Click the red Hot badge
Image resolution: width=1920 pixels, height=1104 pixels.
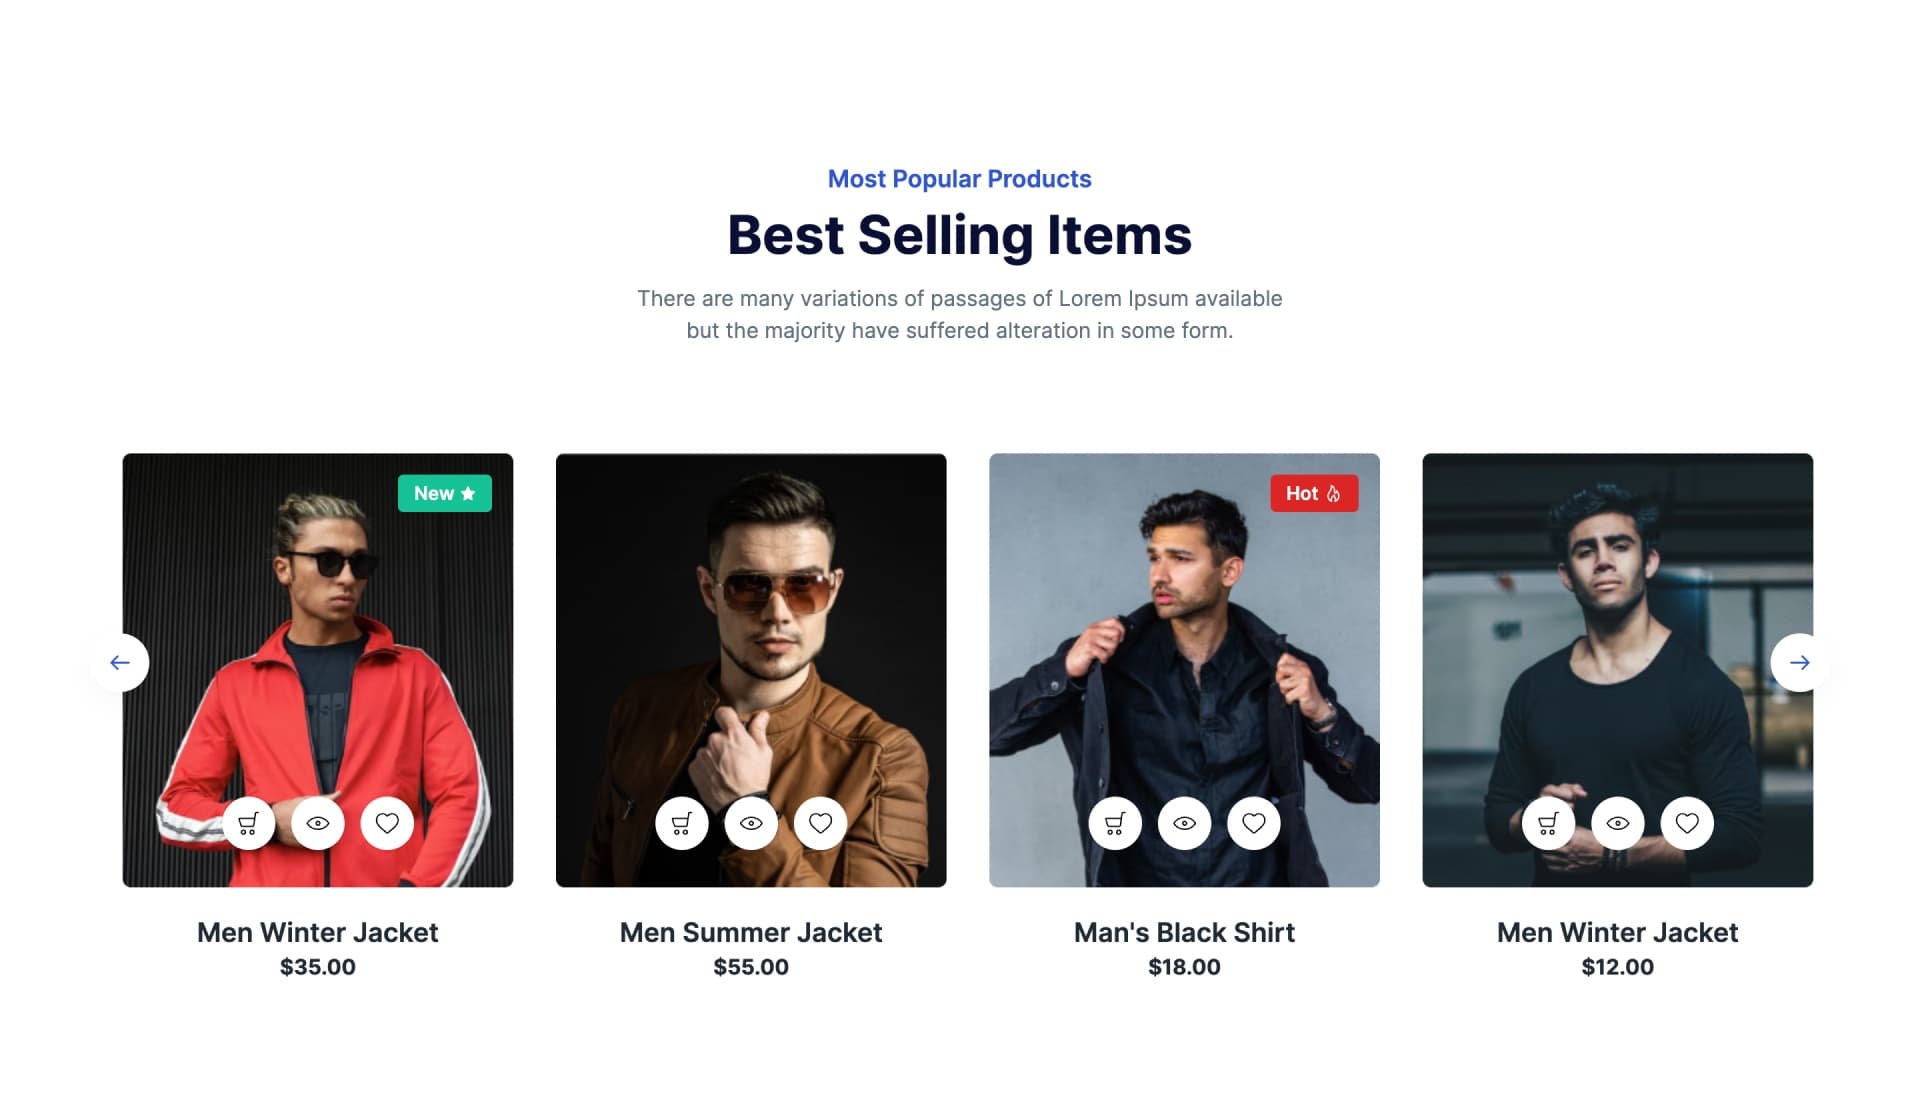point(1314,493)
